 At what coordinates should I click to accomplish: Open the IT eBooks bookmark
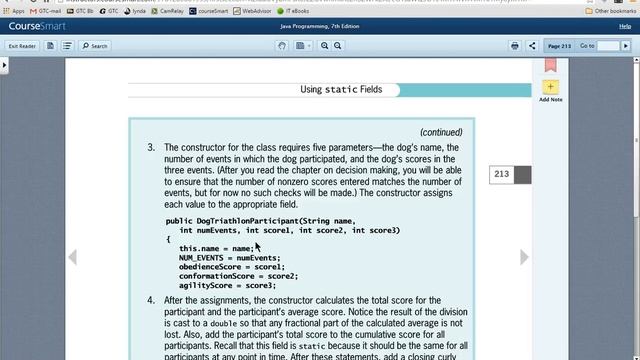[293, 11]
